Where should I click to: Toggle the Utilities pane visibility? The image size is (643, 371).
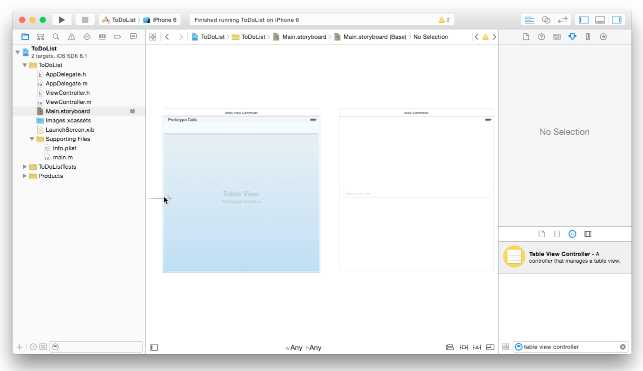point(617,20)
